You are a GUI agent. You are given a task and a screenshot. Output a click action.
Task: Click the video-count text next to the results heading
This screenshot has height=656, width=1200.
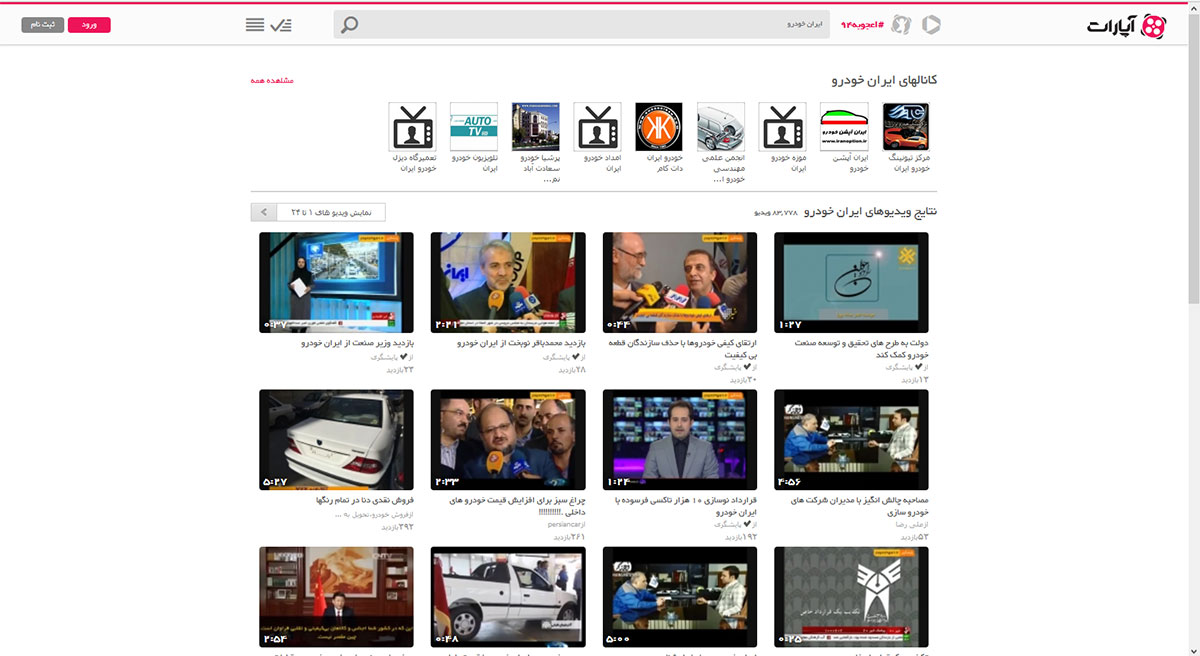[x=775, y=213]
